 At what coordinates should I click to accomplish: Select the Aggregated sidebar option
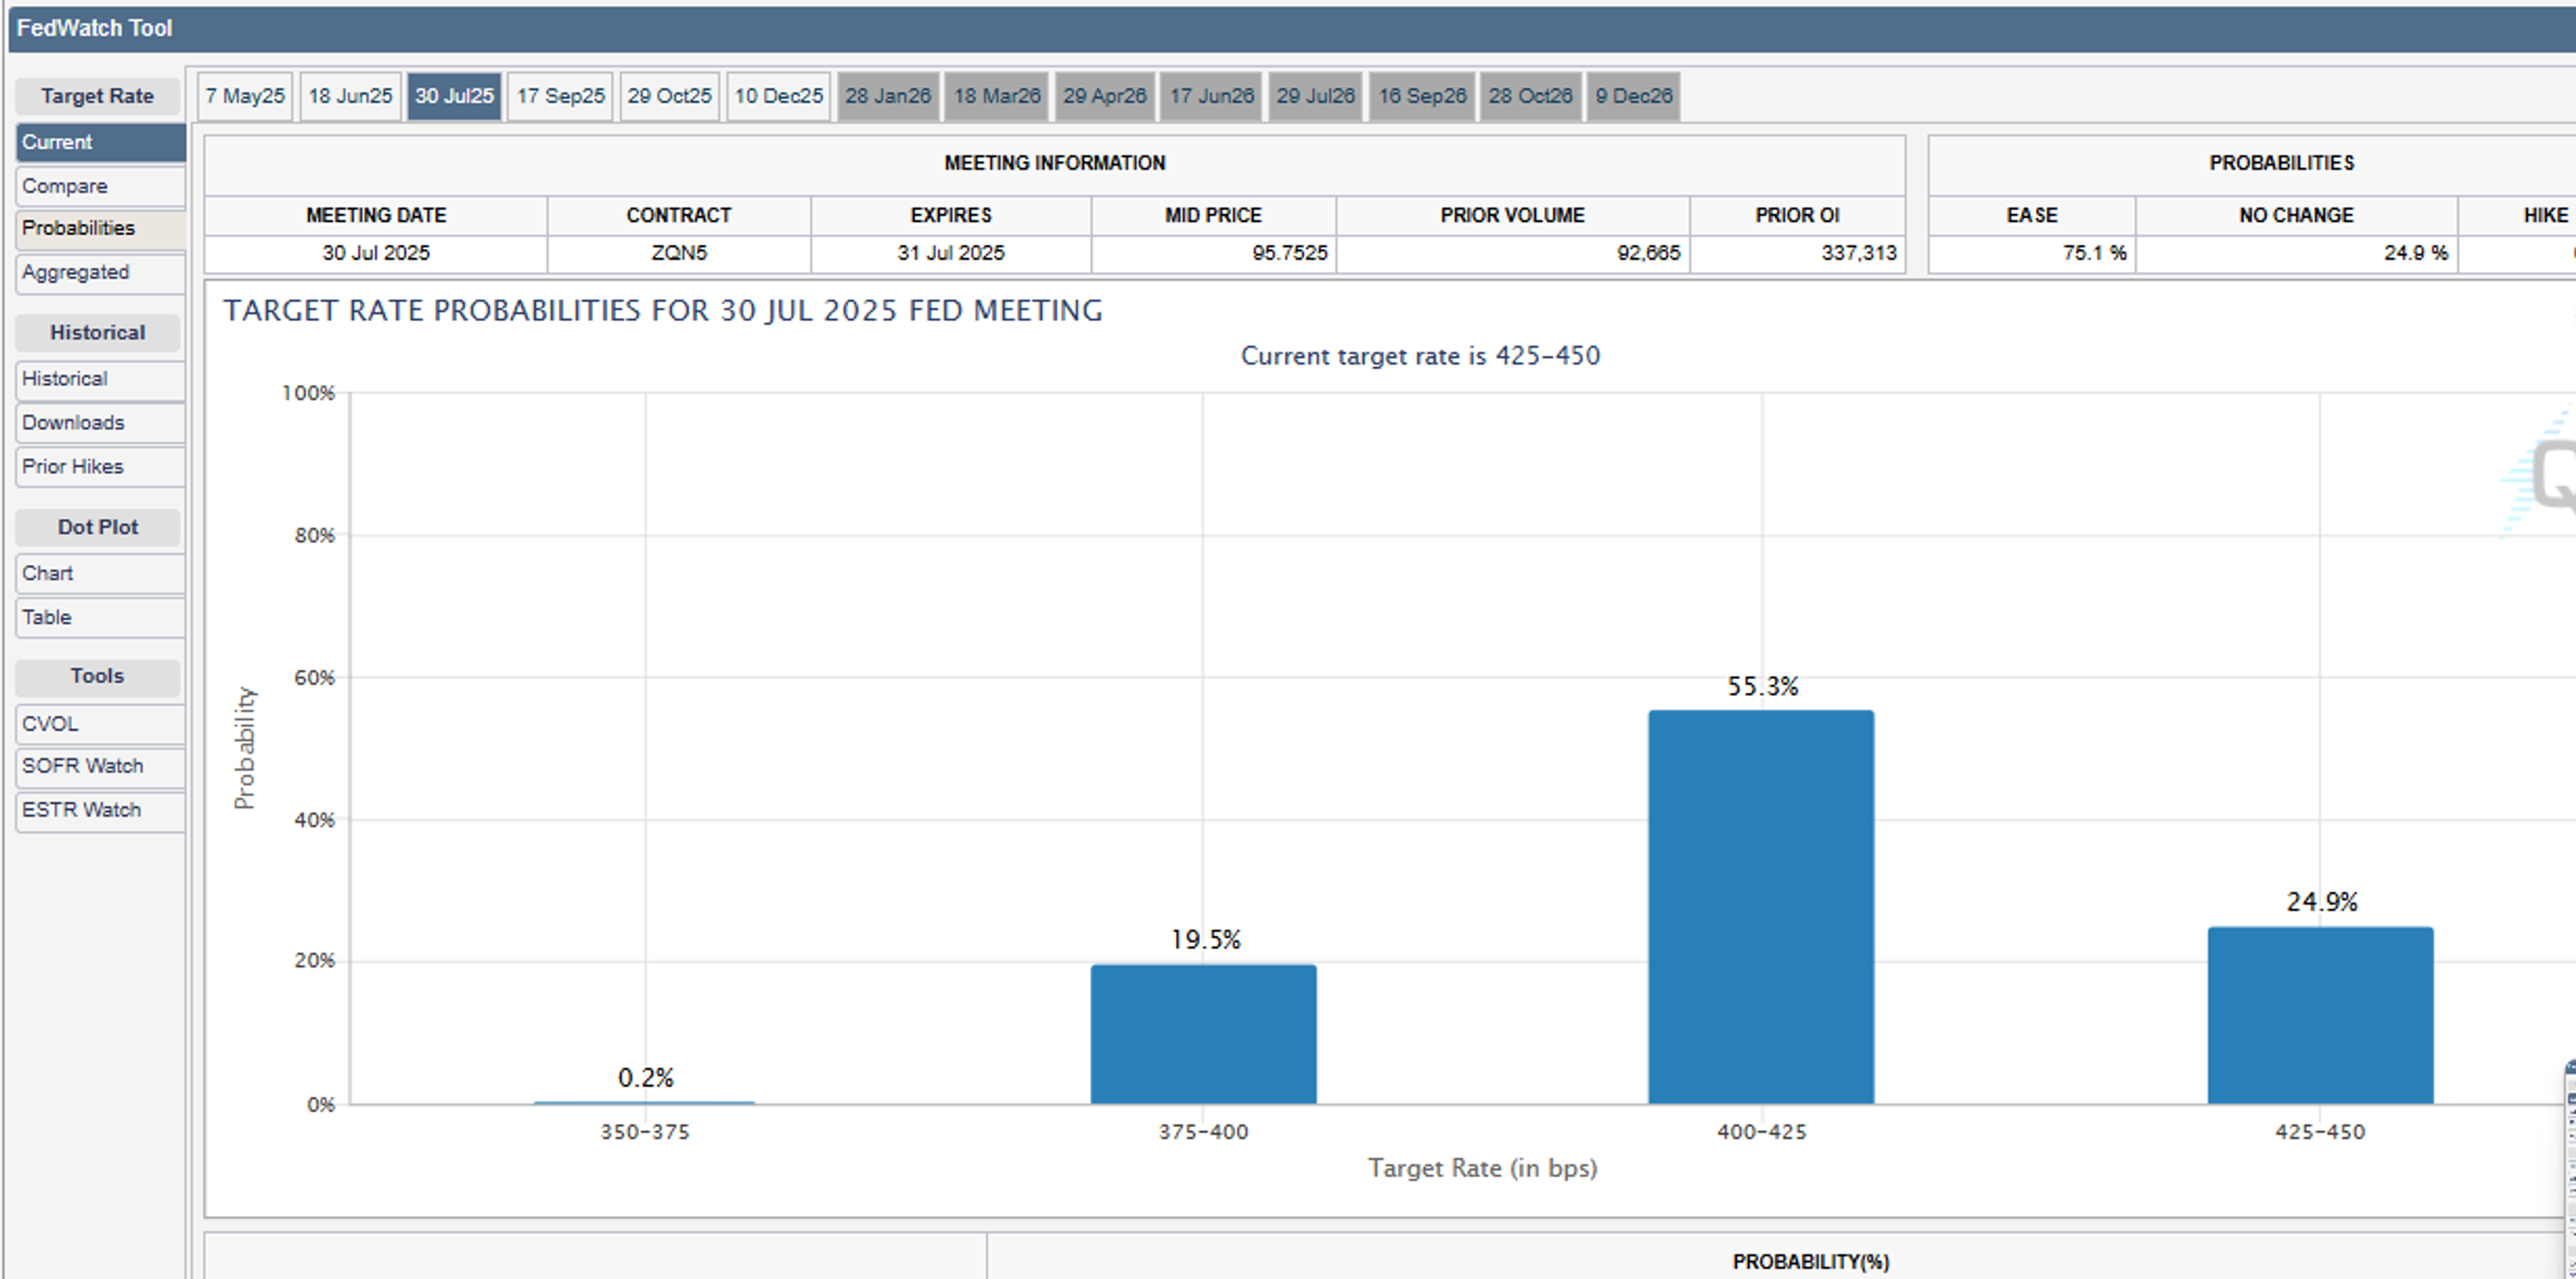pos(99,272)
